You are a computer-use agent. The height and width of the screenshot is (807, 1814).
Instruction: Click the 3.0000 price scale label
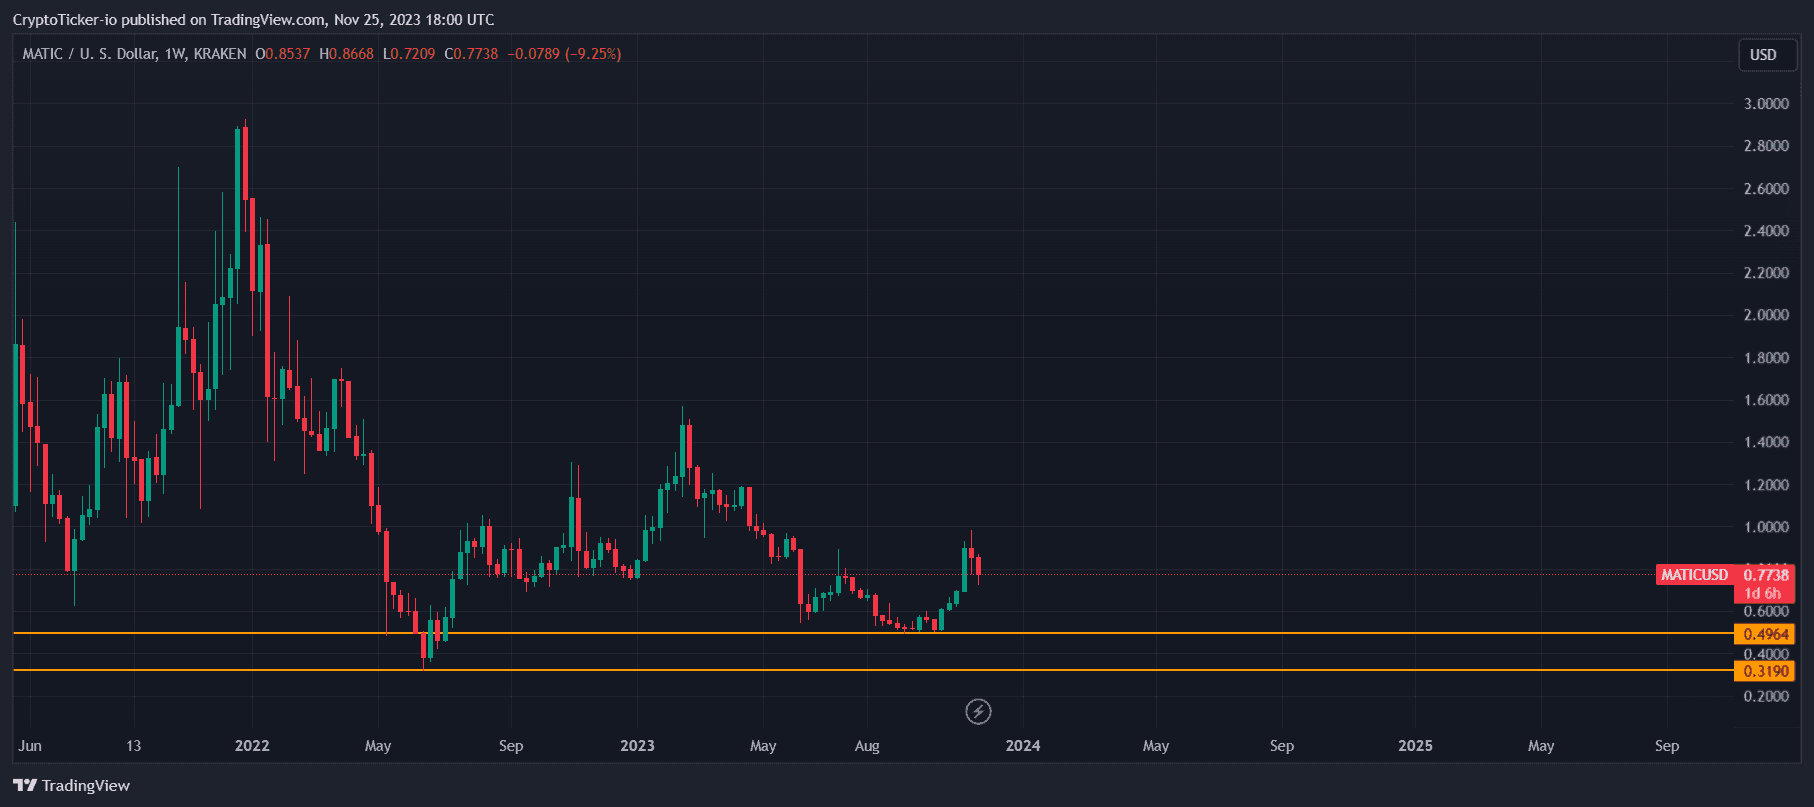pyautogui.click(x=1766, y=104)
